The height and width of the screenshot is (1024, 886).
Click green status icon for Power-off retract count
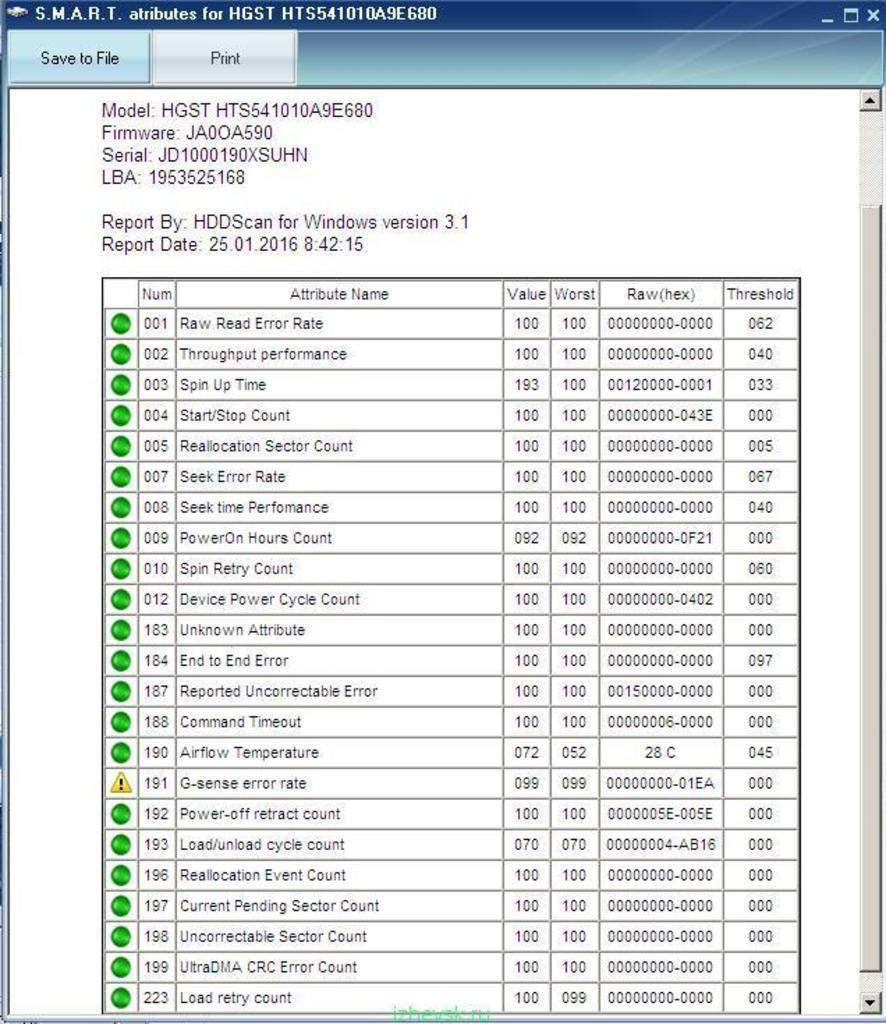[x=121, y=814]
